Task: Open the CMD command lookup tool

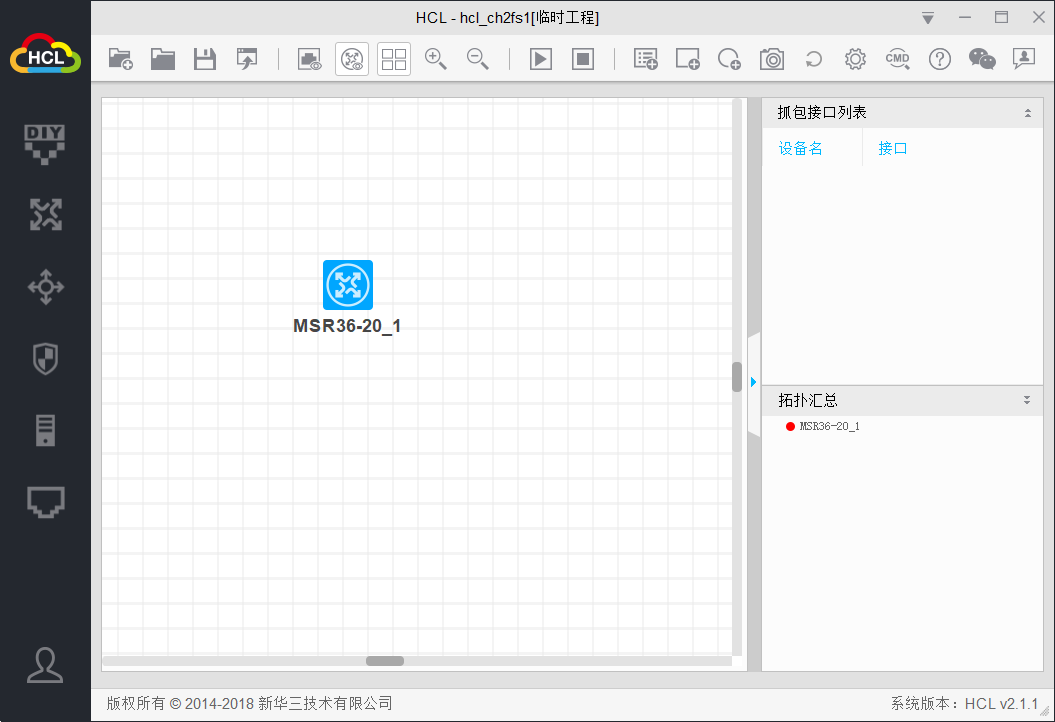Action: (x=898, y=59)
